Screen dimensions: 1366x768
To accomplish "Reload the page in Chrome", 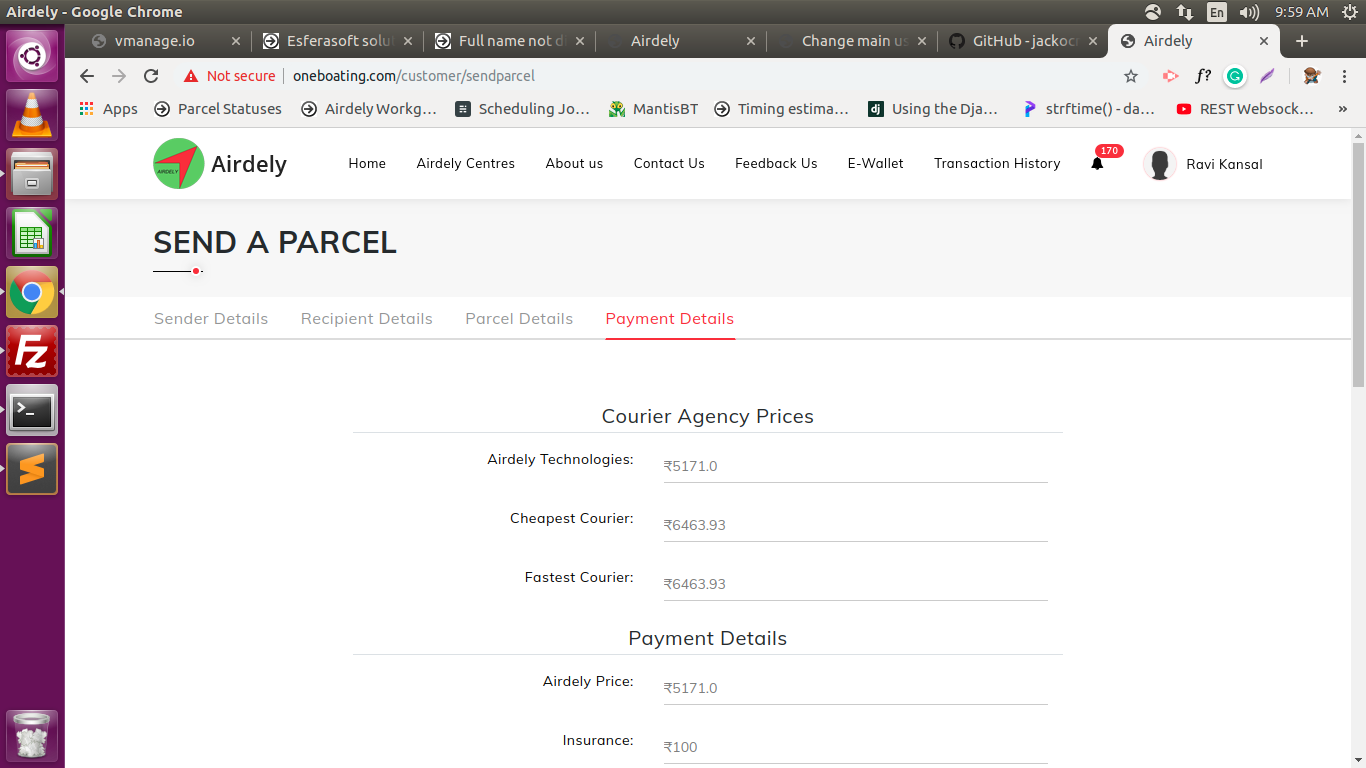I will click(x=151, y=76).
